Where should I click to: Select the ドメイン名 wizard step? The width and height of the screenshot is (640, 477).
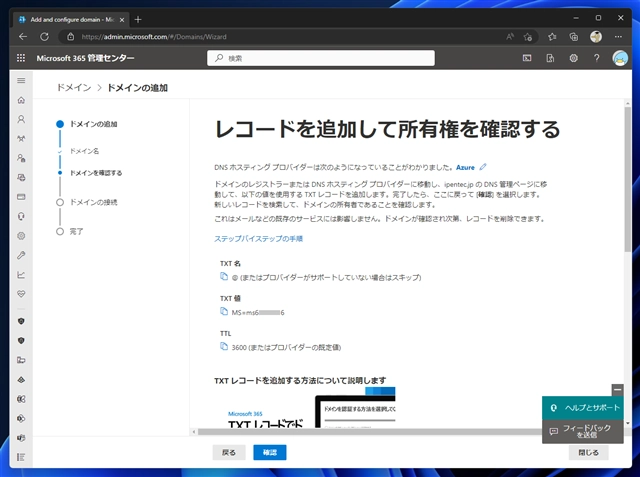84,151
